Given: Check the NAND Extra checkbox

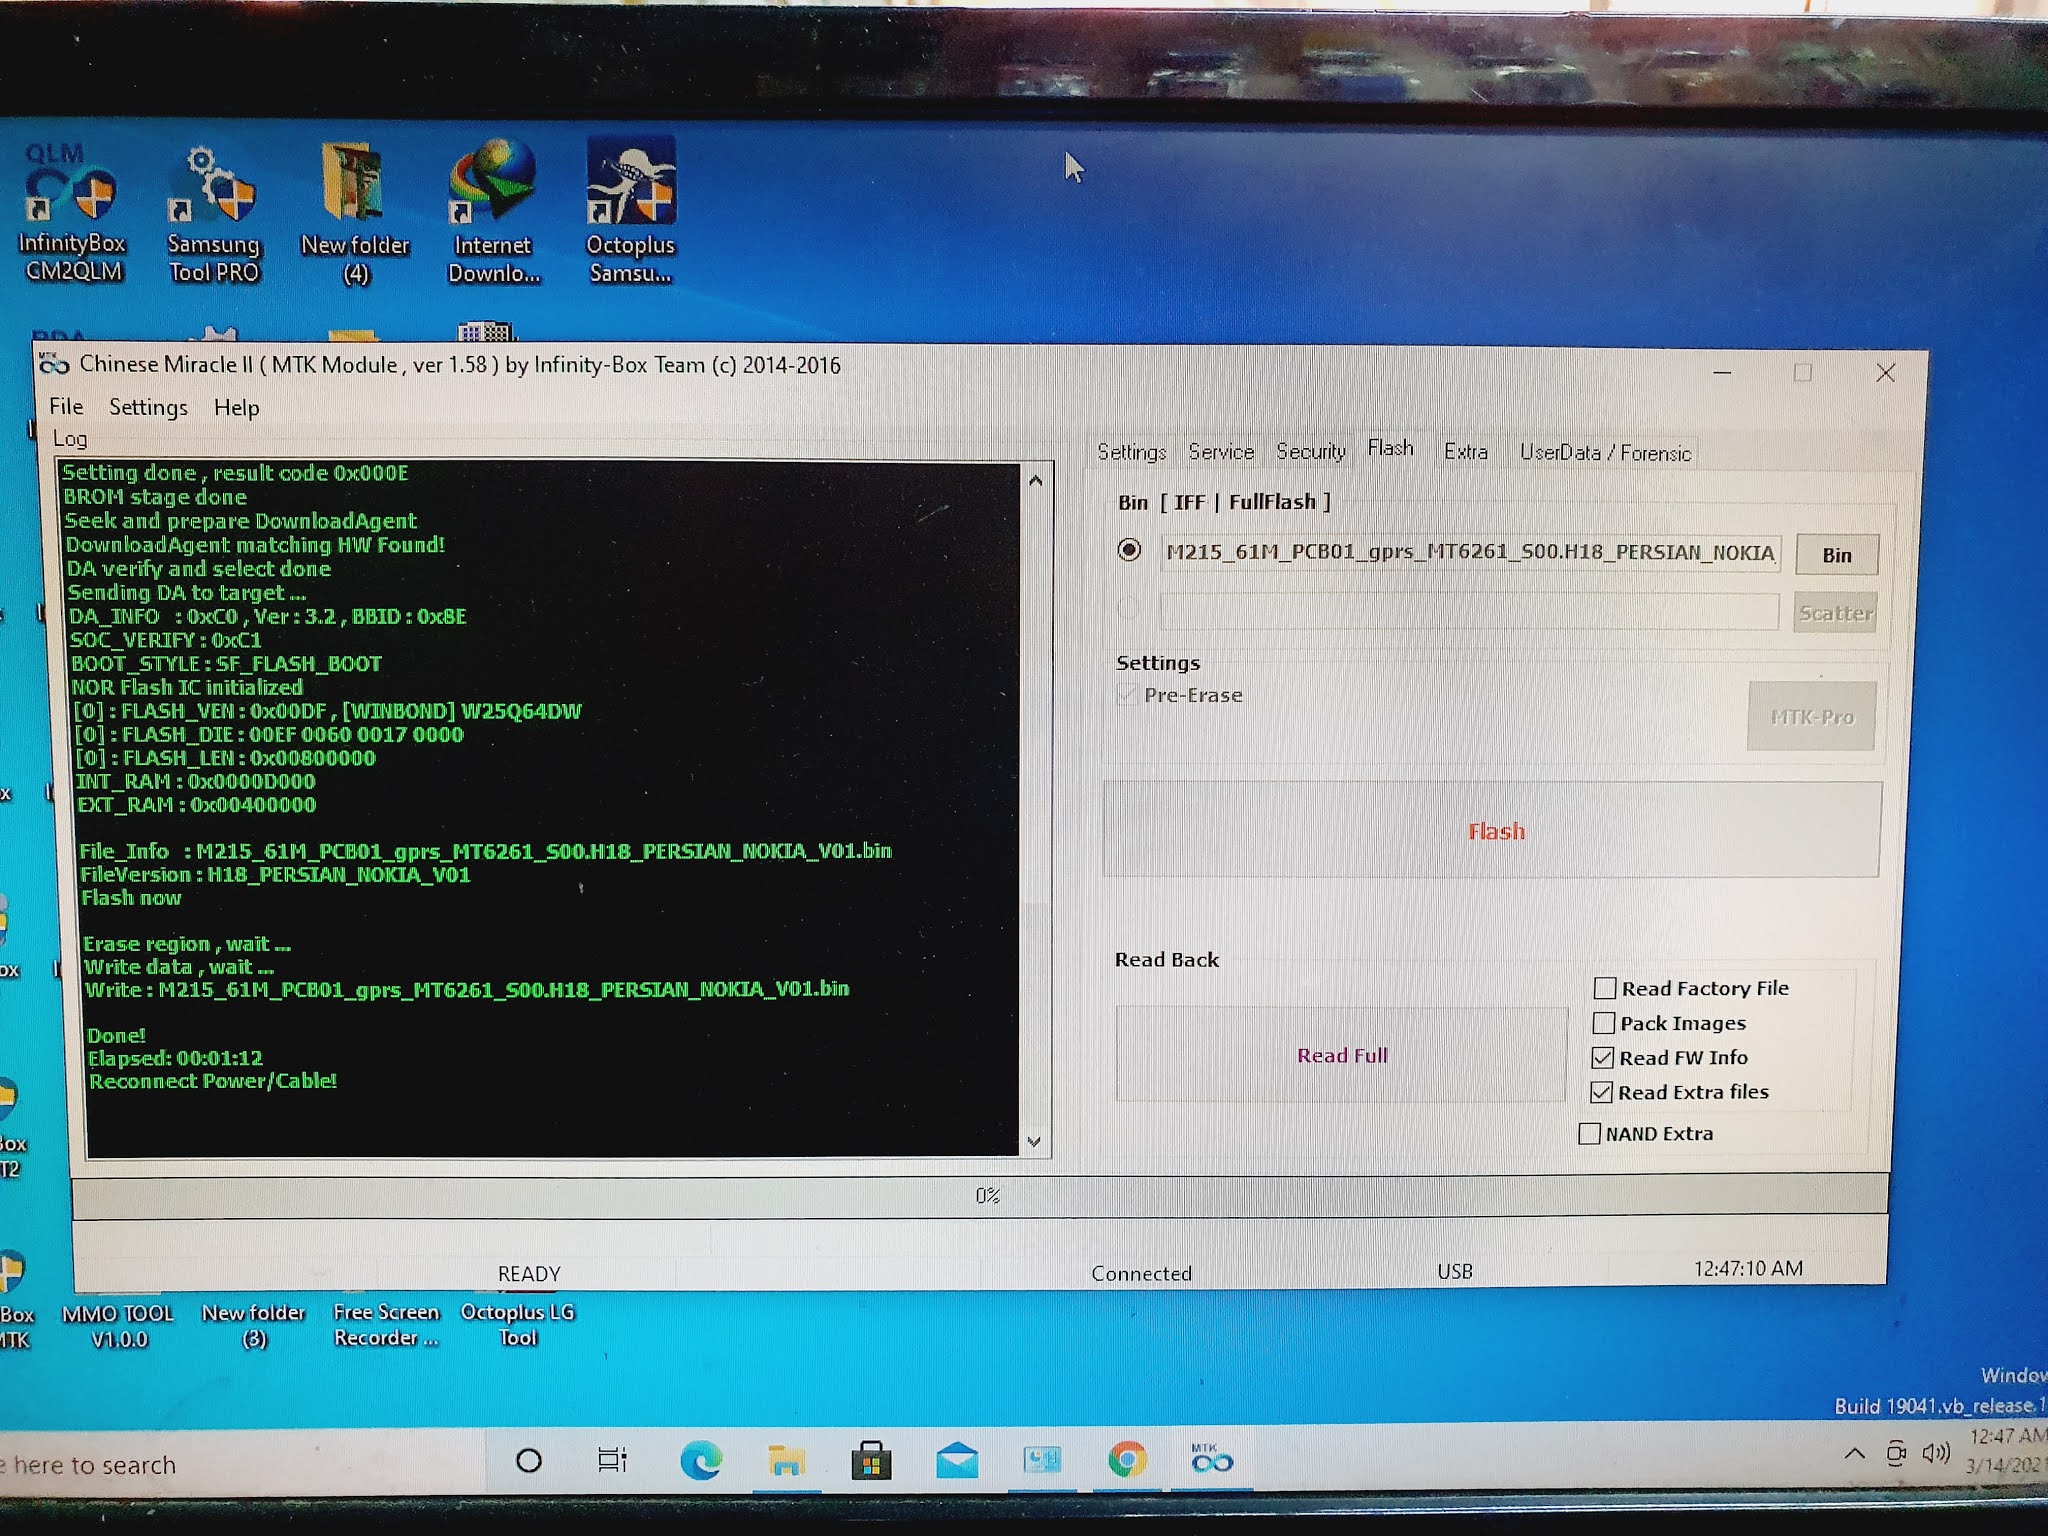Looking at the screenshot, I should pos(1589,1133).
